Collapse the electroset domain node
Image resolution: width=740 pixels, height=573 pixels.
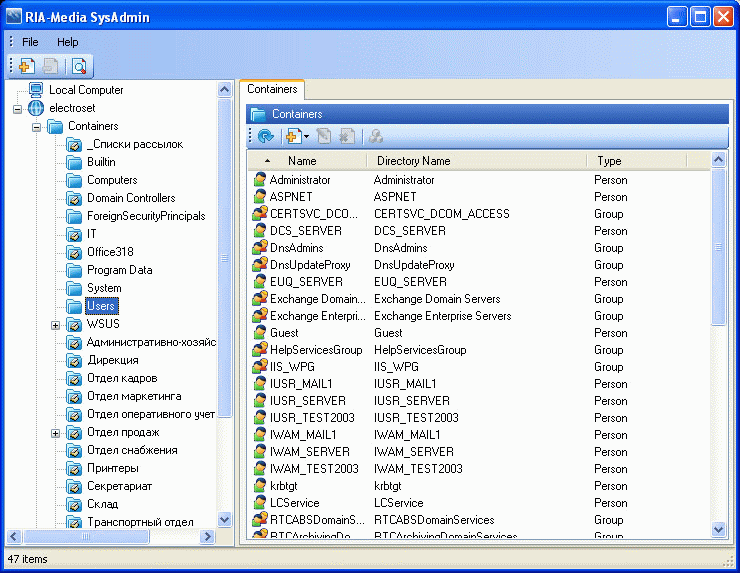point(18,108)
